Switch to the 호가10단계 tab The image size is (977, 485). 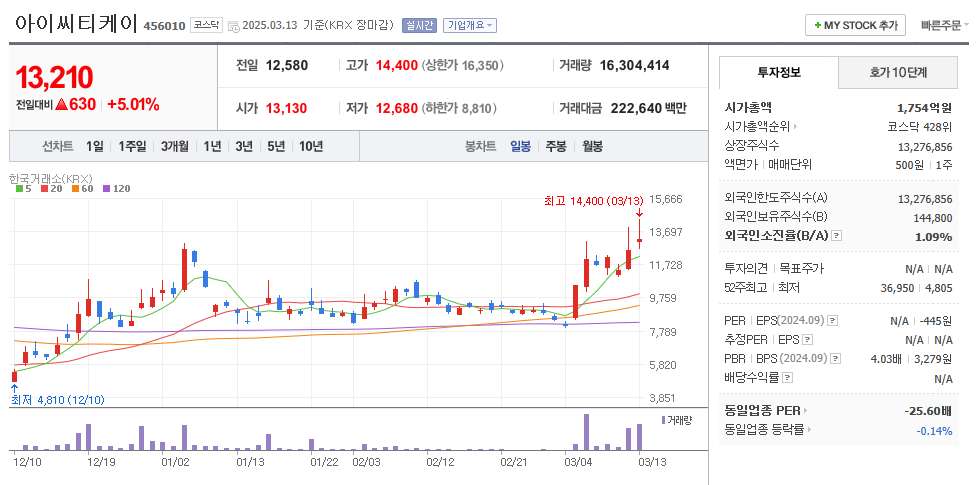tap(898, 72)
